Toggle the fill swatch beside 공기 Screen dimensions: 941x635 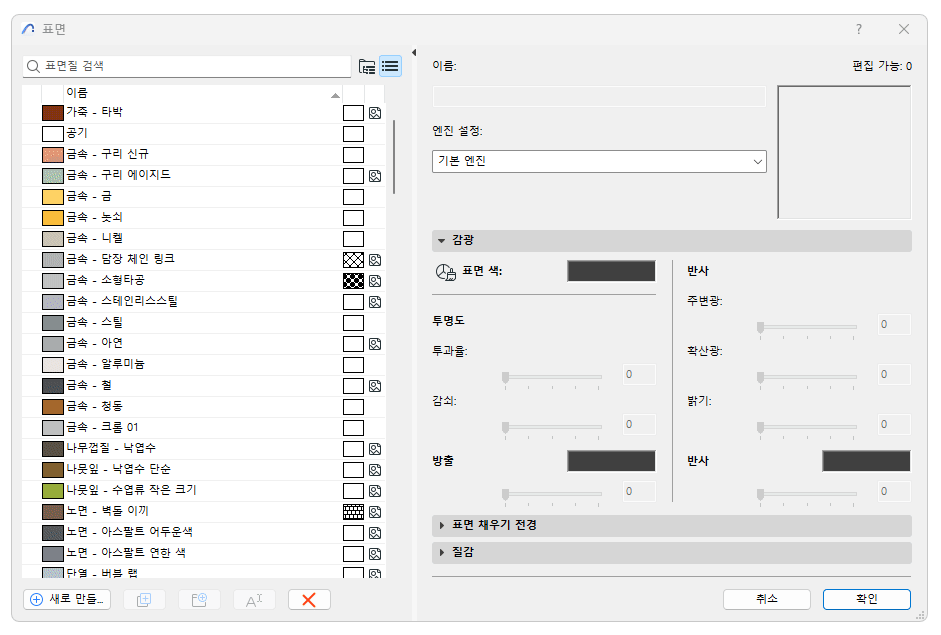(353, 133)
